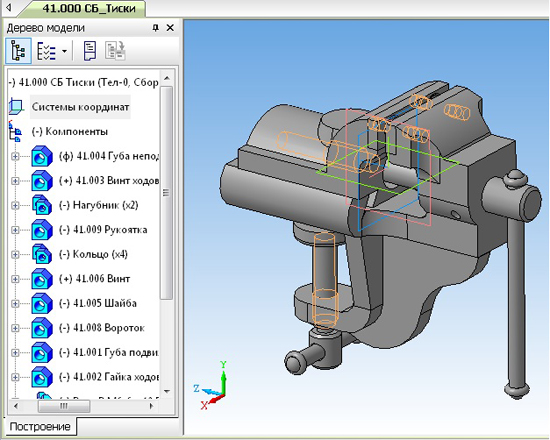Click the coordinate system icon
The height and width of the screenshot is (440, 550).
pyautogui.click(x=16, y=107)
